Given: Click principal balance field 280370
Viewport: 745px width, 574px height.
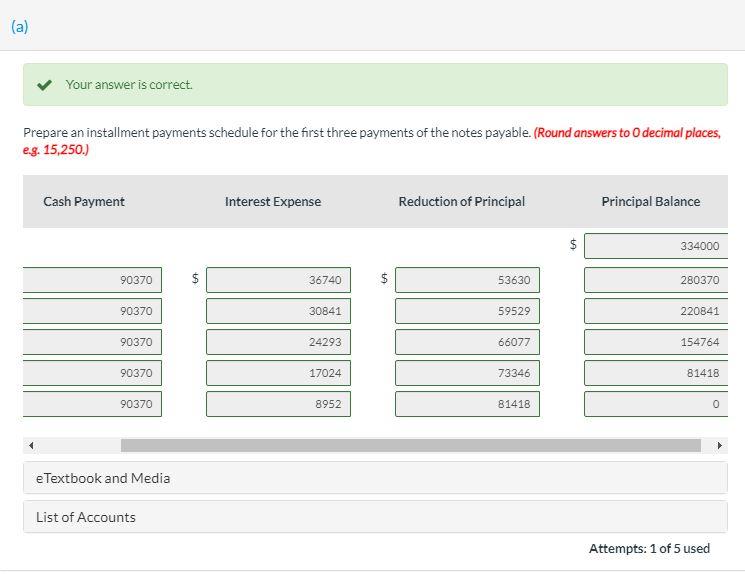Looking at the screenshot, I should point(656,280).
